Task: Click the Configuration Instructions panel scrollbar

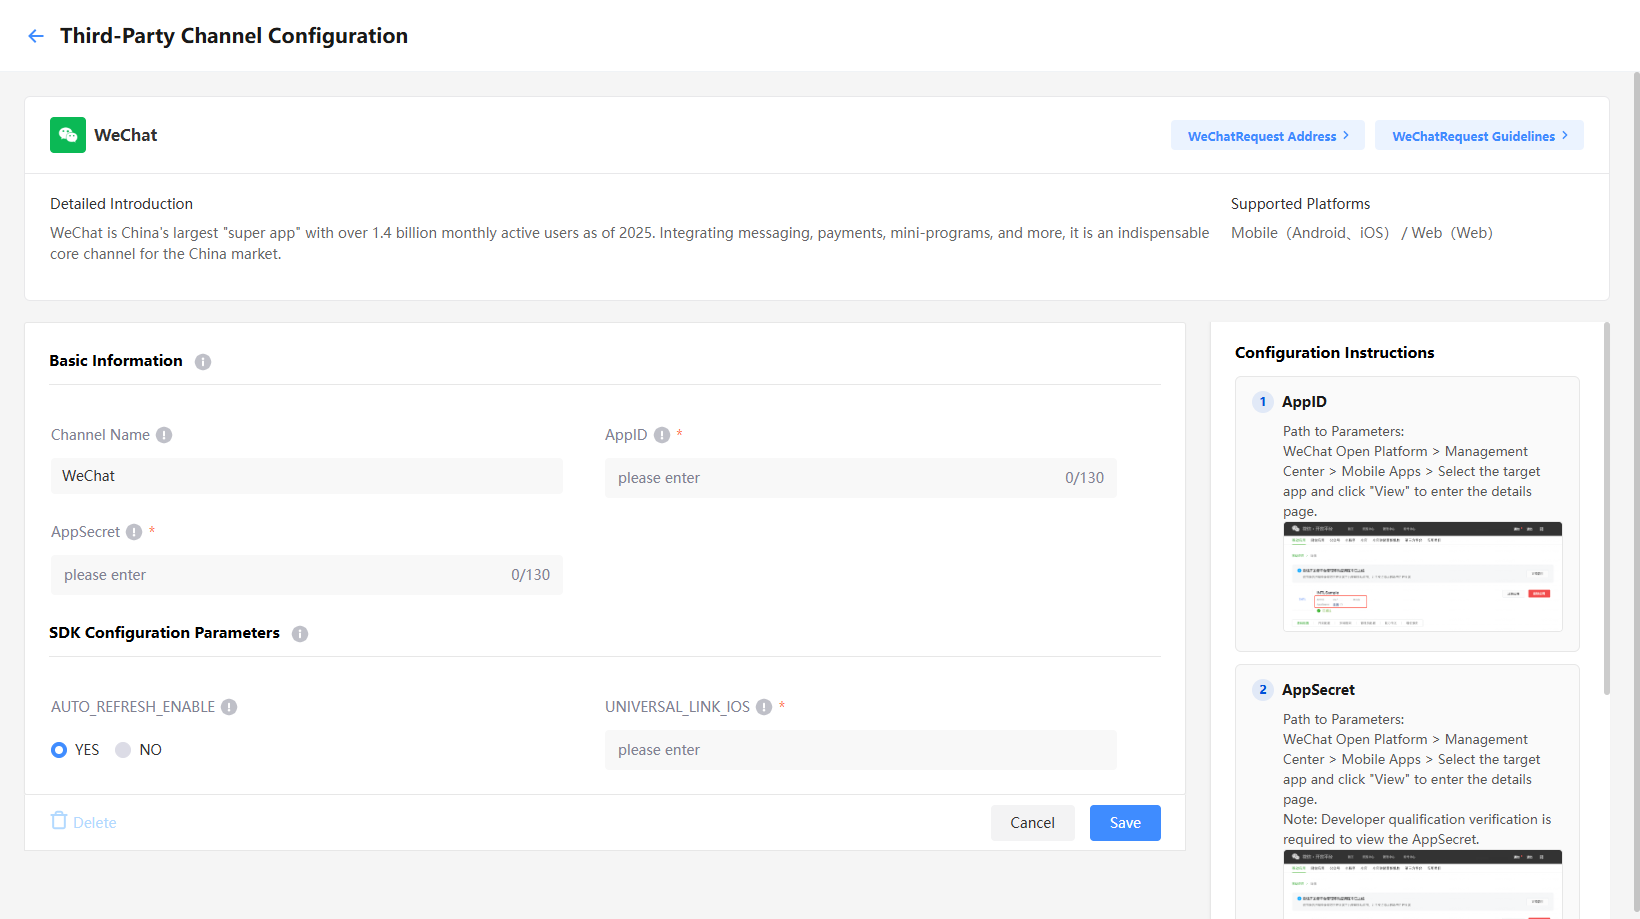Action: click(x=1607, y=508)
